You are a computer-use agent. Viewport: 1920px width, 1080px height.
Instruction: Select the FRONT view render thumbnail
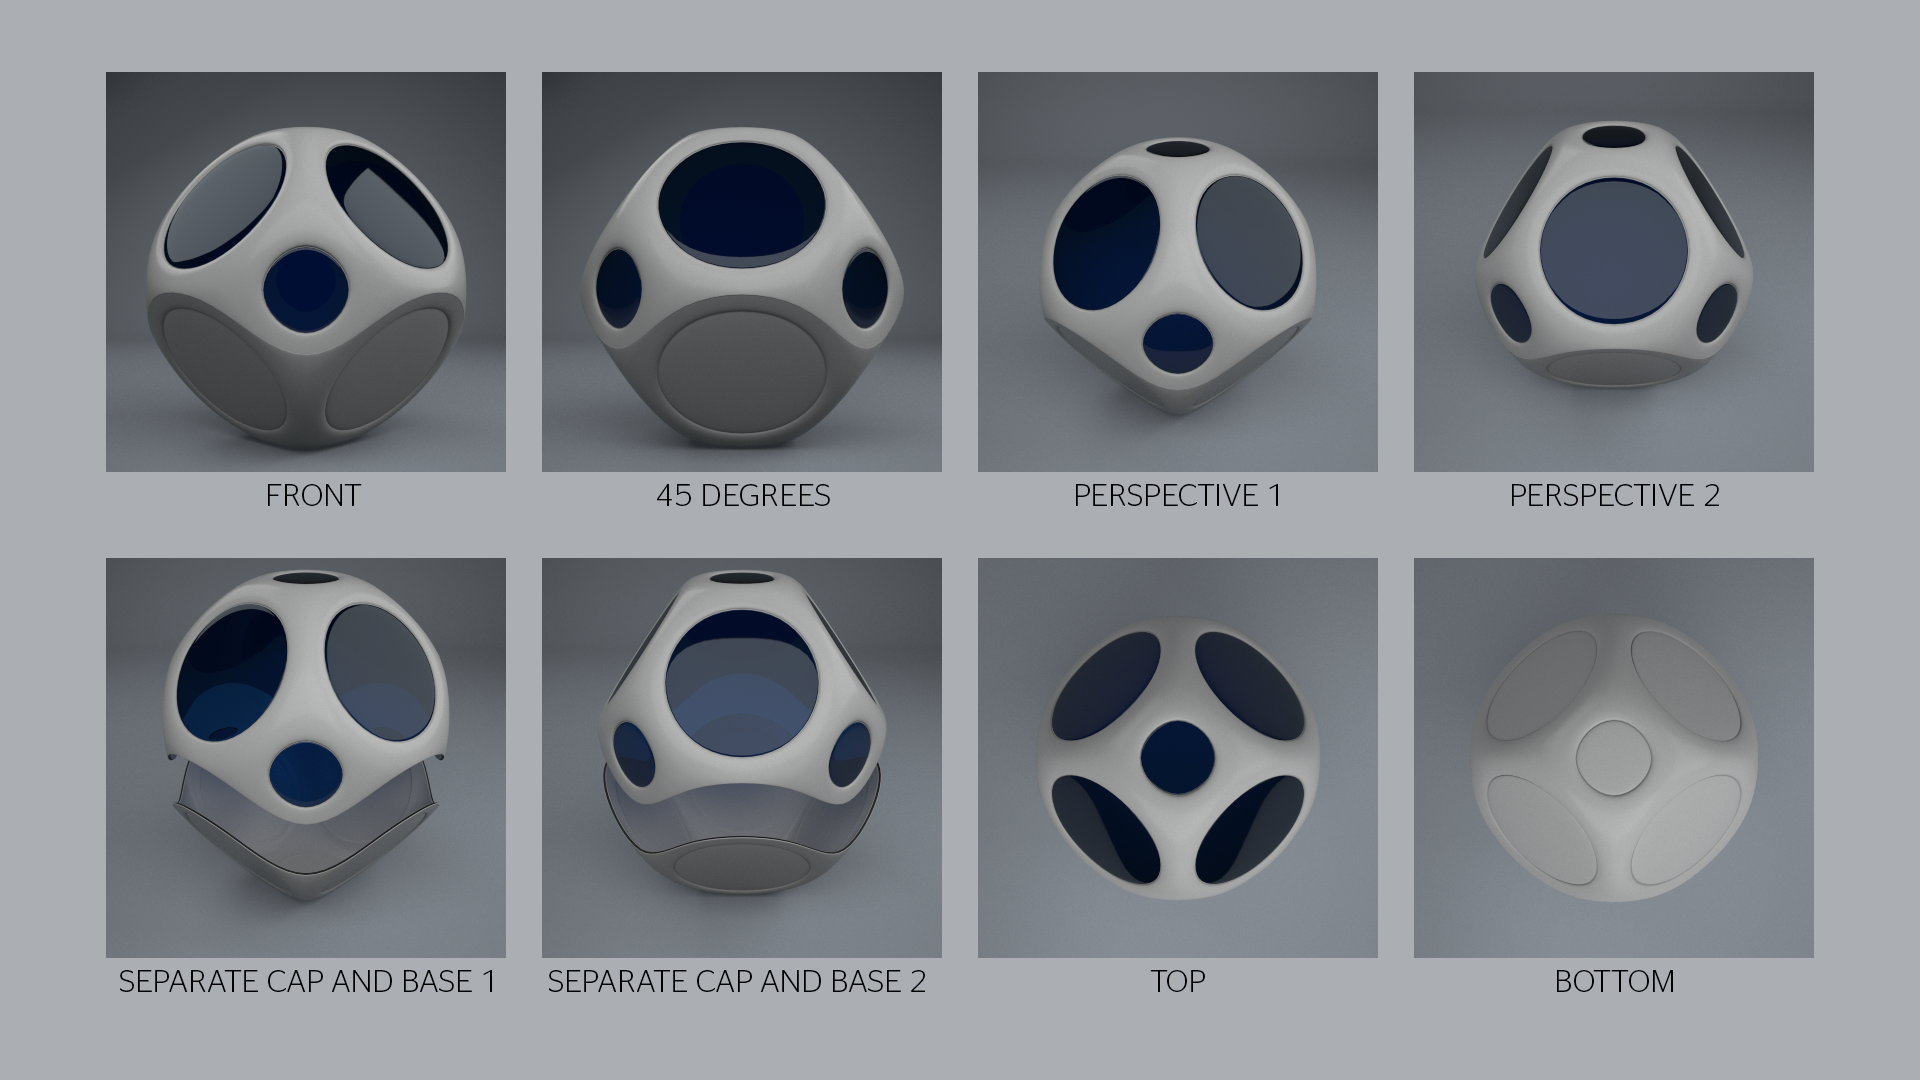[306, 272]
